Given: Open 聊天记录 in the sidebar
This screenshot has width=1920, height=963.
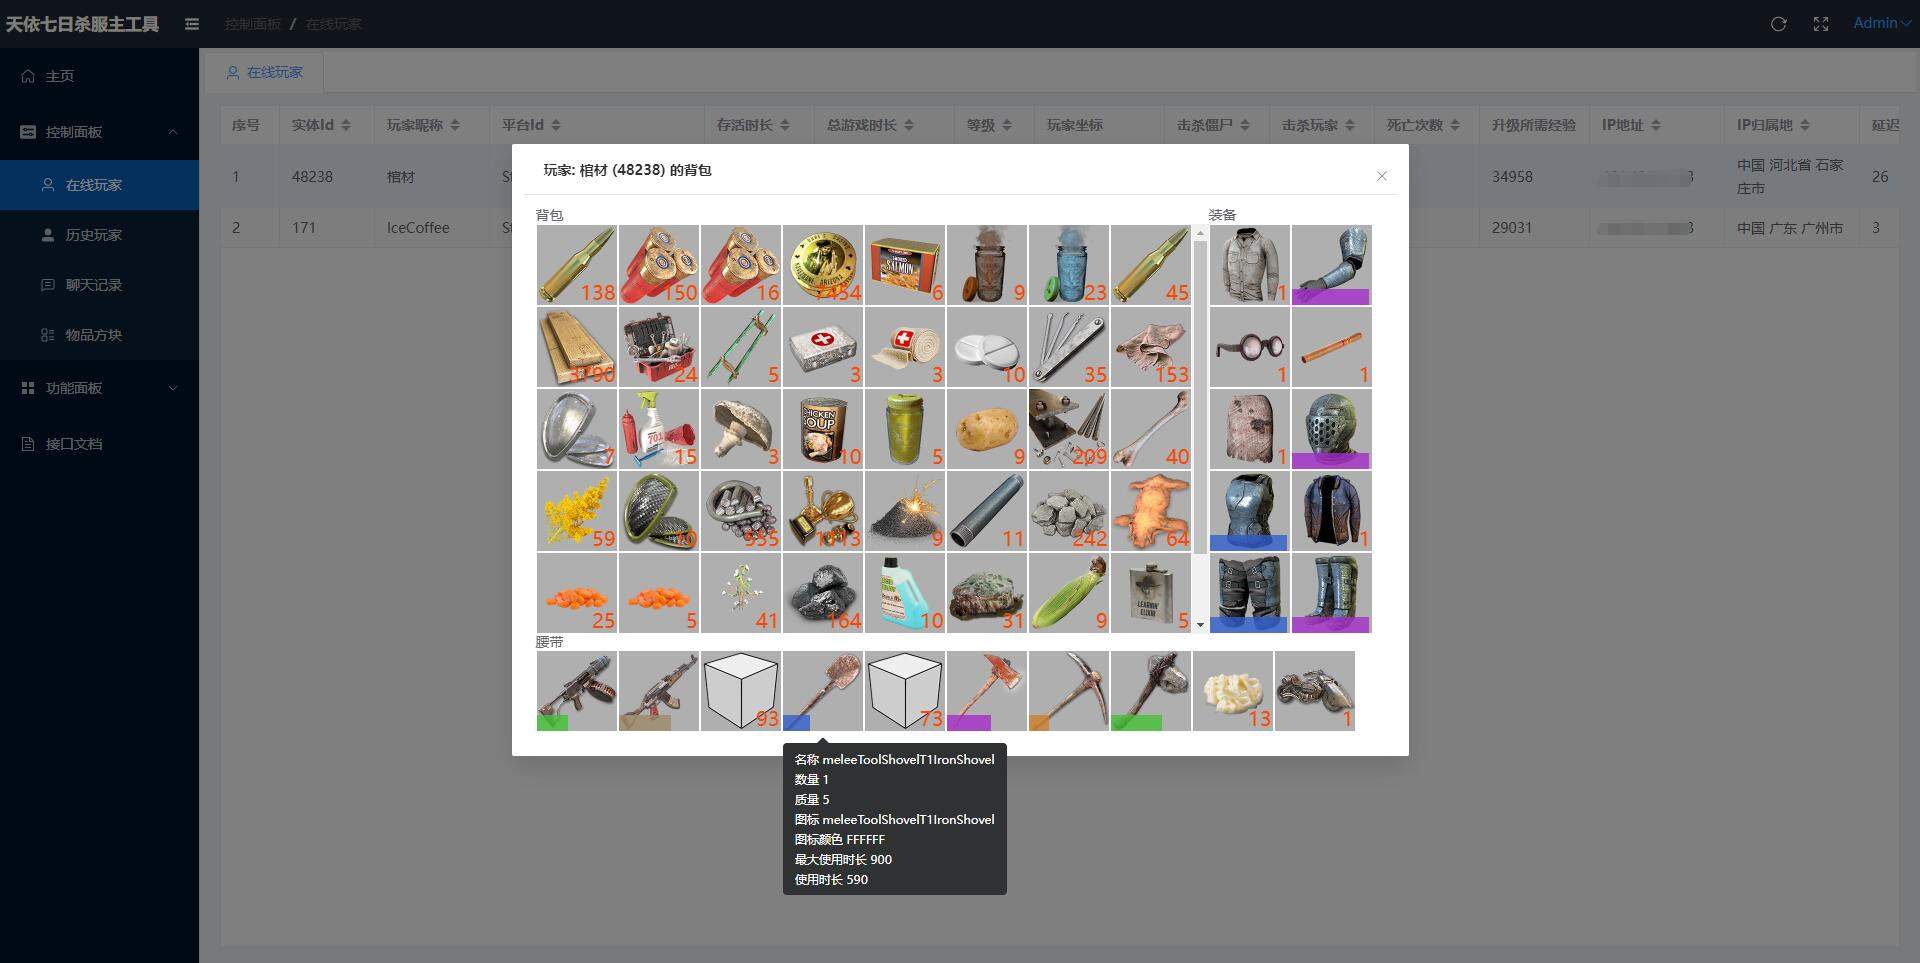Looking at the screenshot, I should (99, 285).
